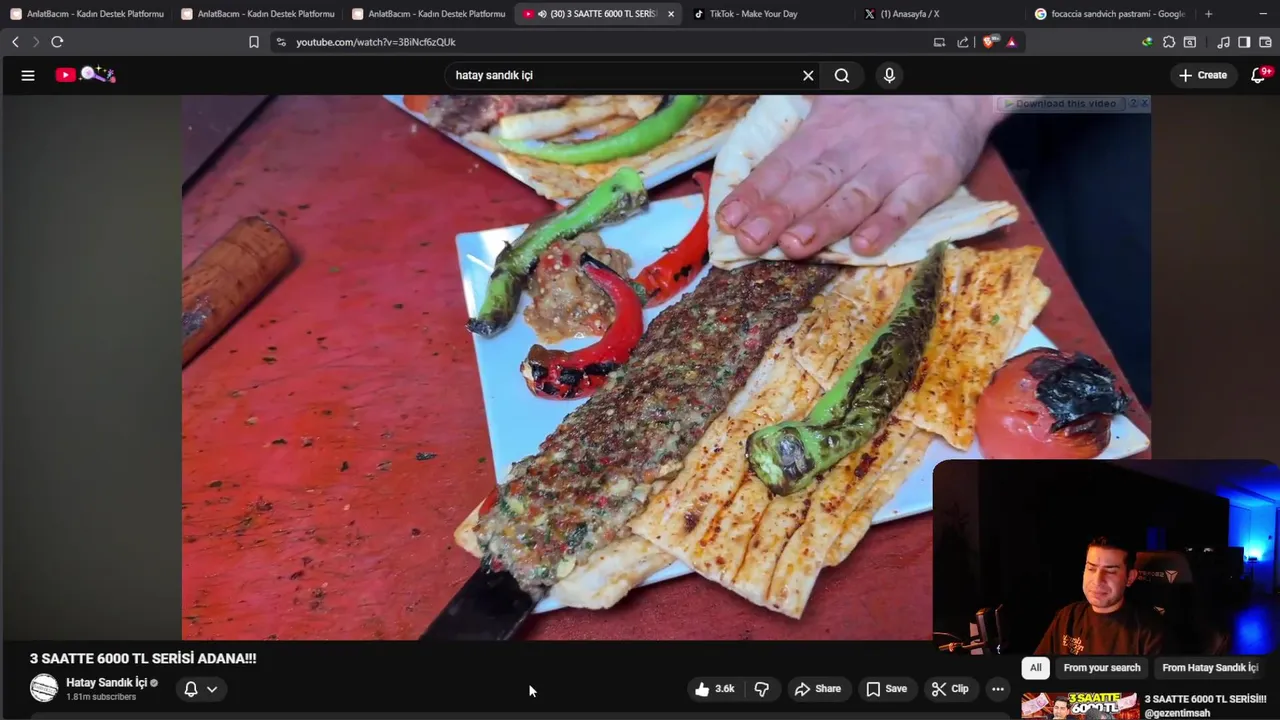Select the All recommendations chip
1280x720 pixels.
1036,668
